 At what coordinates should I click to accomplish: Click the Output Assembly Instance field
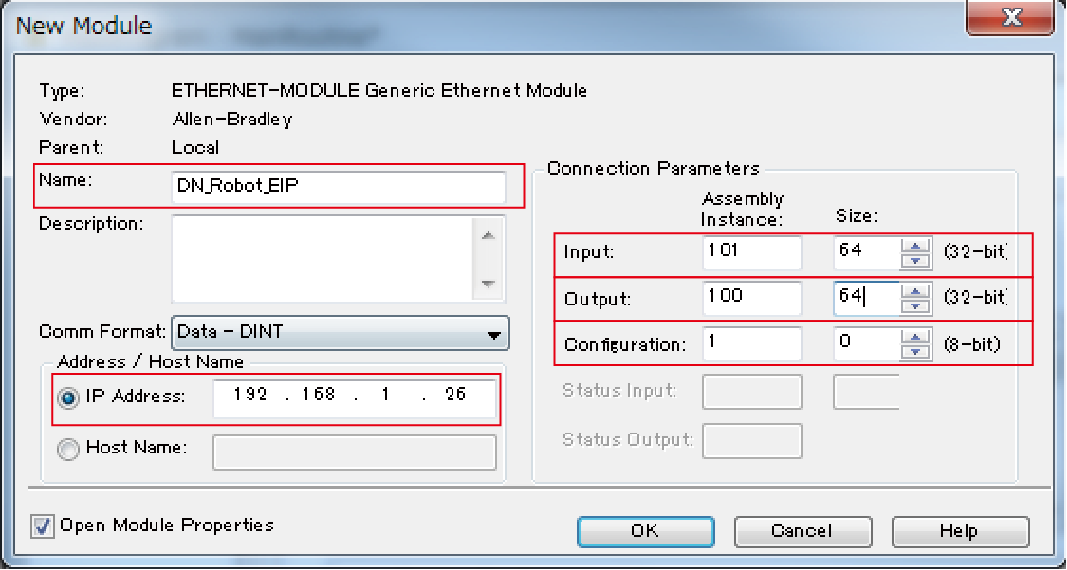click(x=752, y=298)
